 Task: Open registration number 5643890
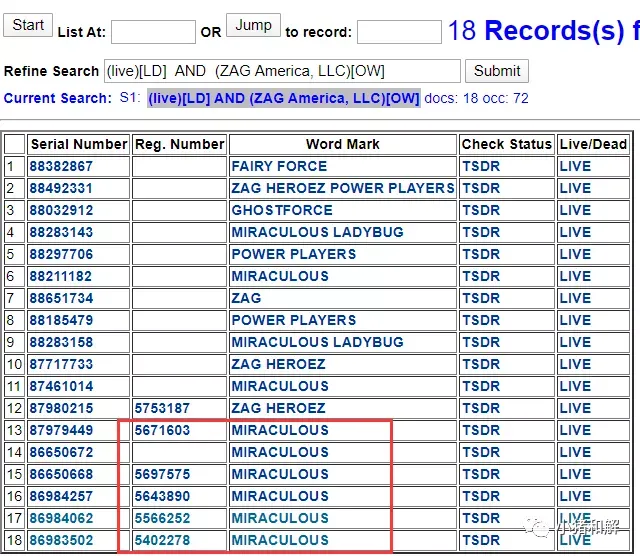click(x=162, y=497)
